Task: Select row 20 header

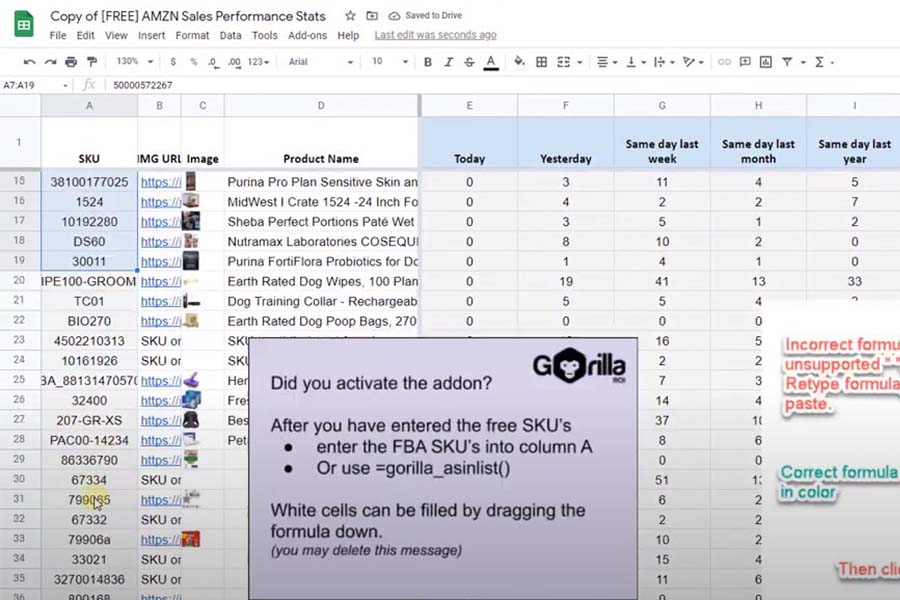Action: pyautogui.click(x=20, y=281)
